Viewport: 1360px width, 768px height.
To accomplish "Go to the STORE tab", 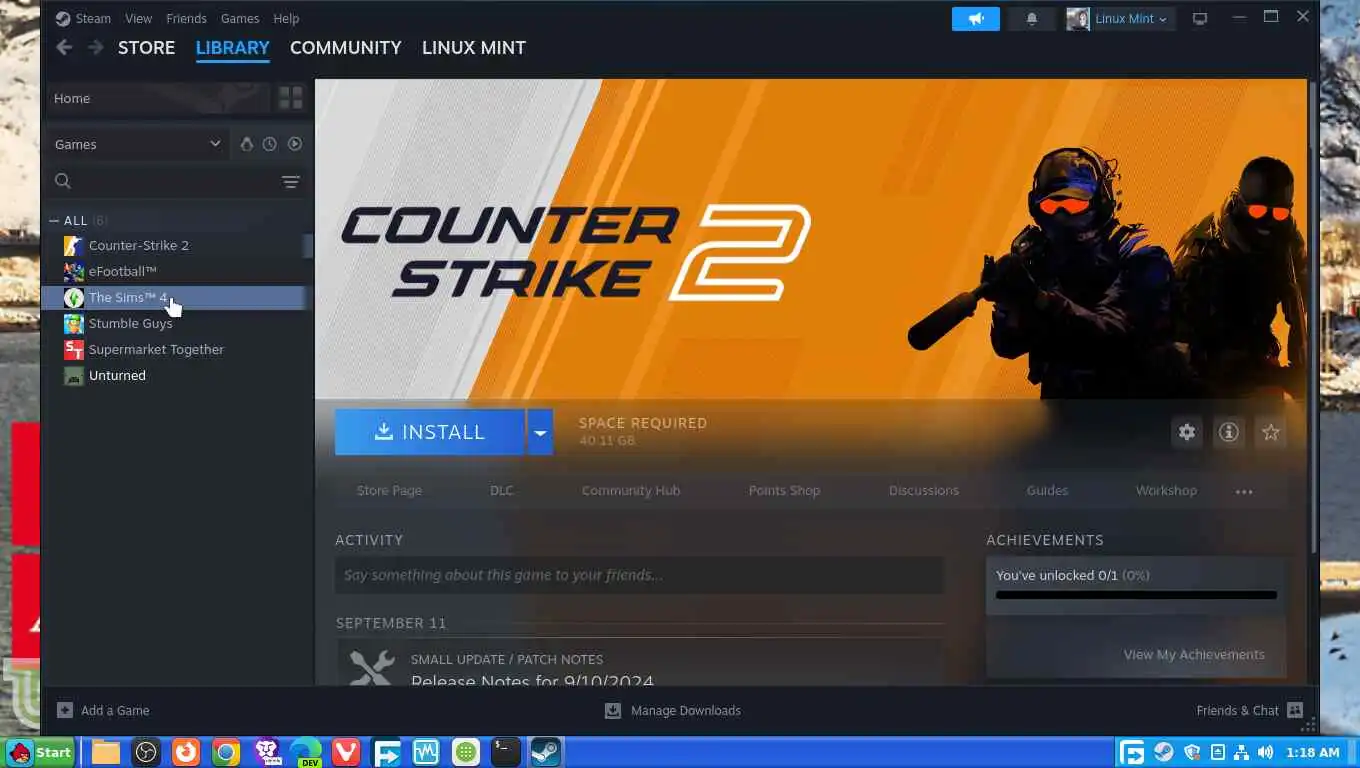I will 146,47.
